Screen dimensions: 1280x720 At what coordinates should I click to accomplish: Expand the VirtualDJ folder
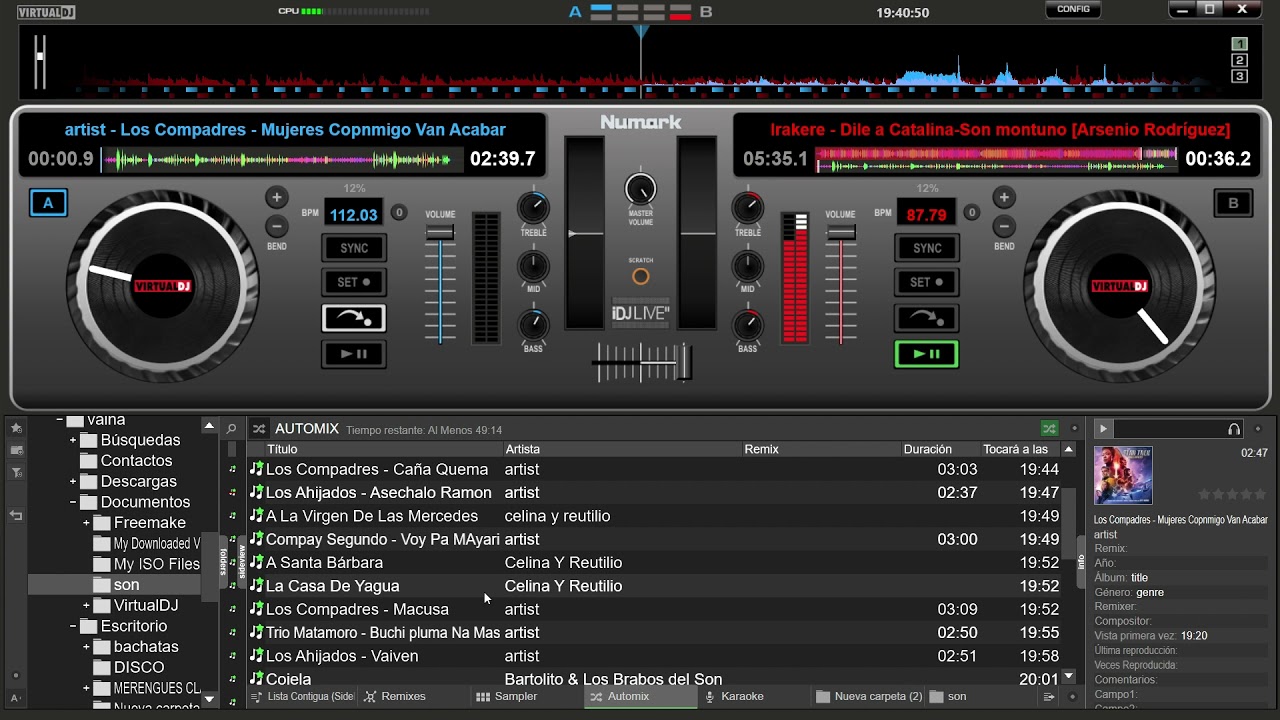[86, 606]
